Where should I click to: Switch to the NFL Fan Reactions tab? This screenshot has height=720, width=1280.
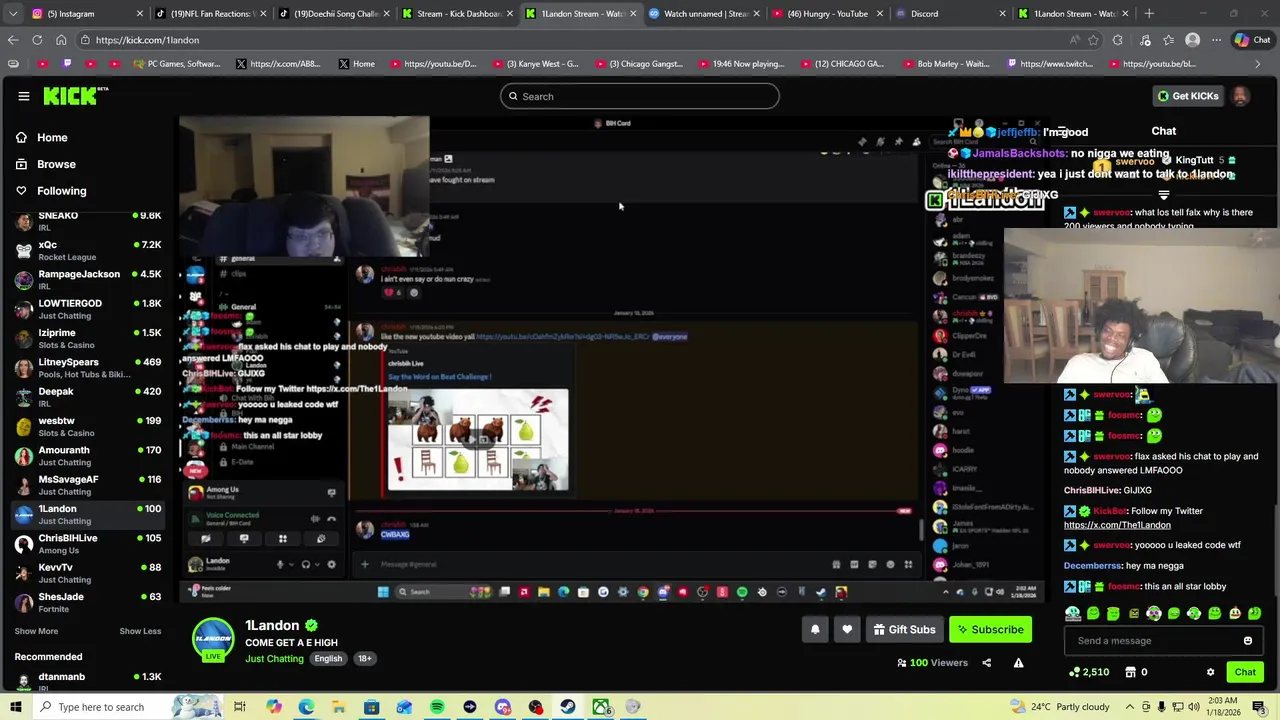point(210,14)
